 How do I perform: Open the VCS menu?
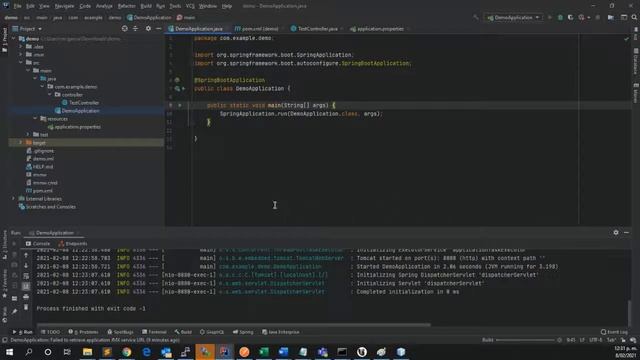pos(190,6)
